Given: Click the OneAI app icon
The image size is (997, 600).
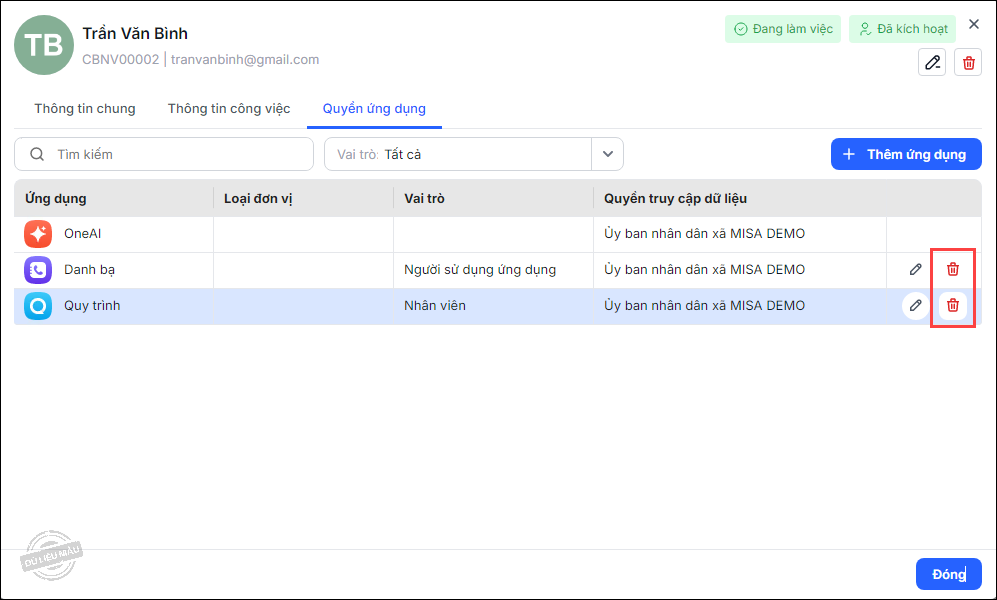Looking at the screenshot, I should (38, 234).
